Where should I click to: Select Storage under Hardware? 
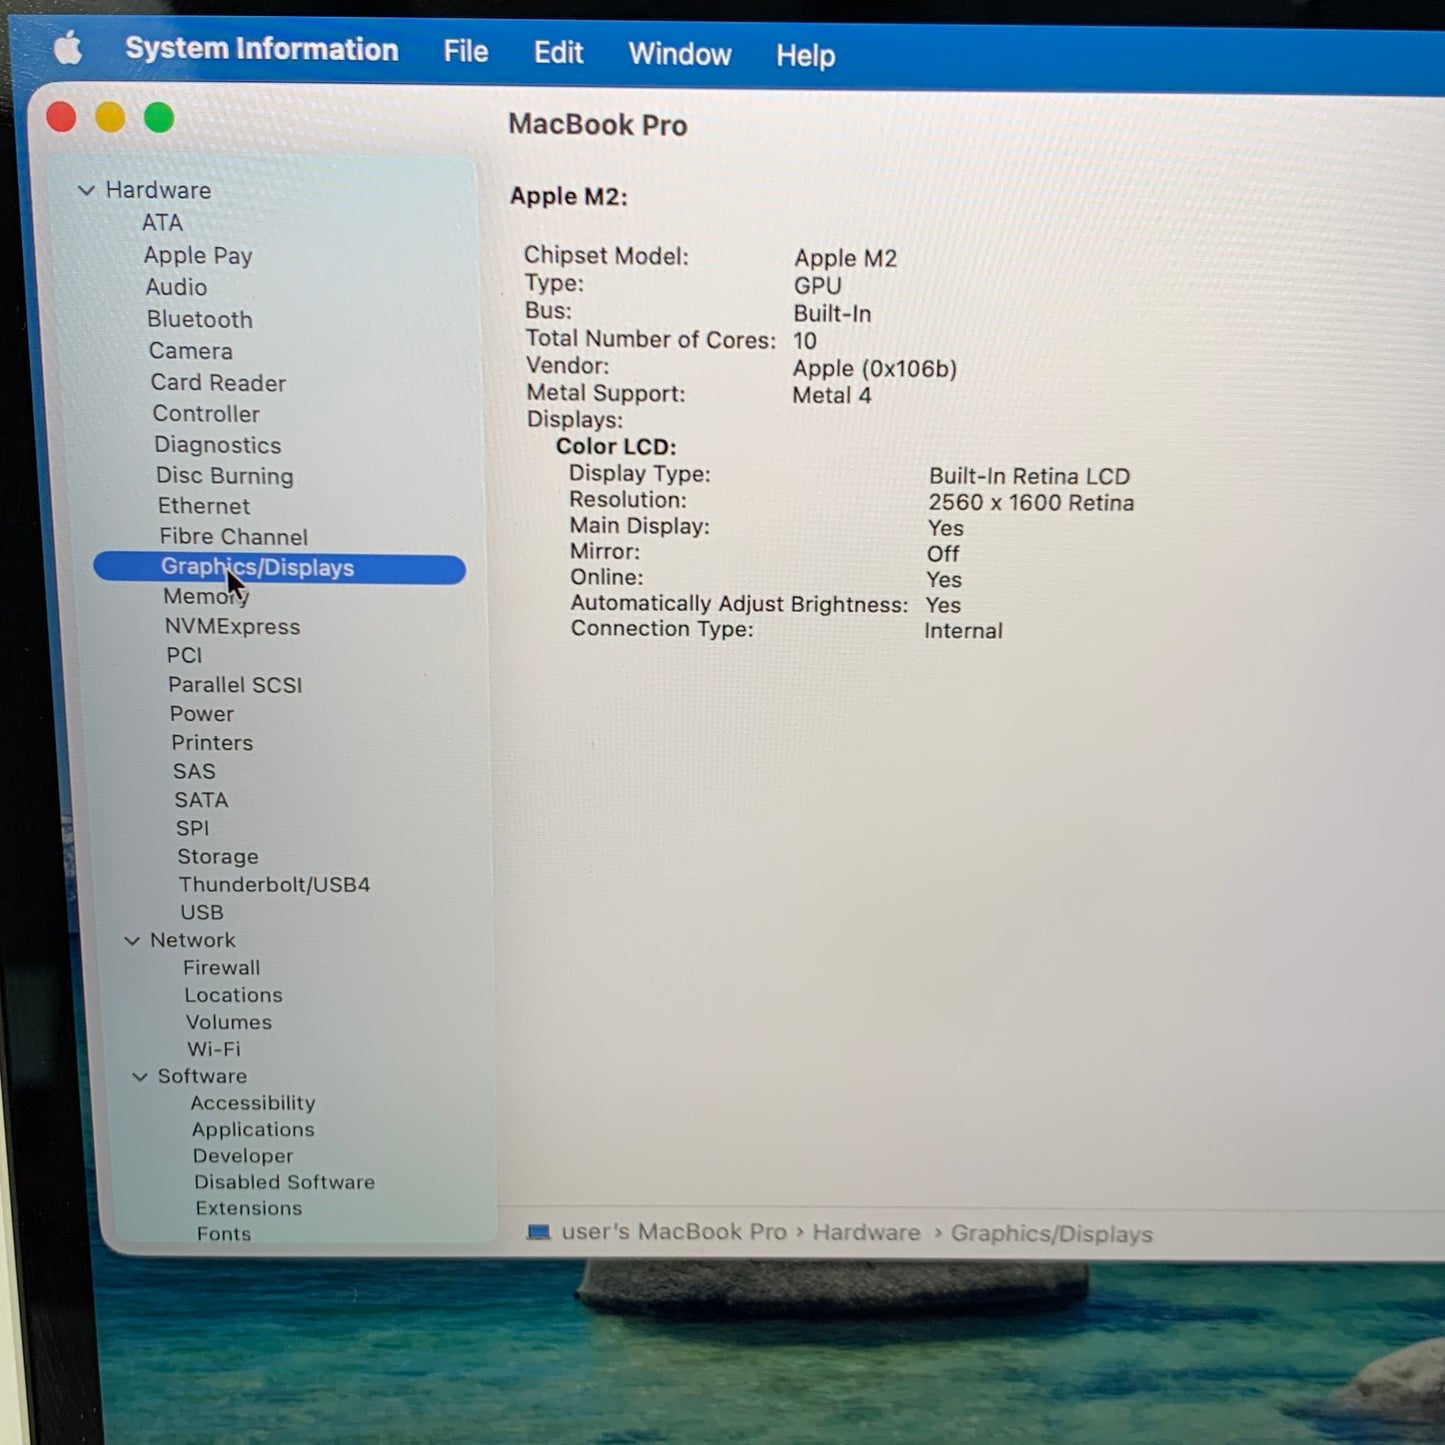(218, 856)
